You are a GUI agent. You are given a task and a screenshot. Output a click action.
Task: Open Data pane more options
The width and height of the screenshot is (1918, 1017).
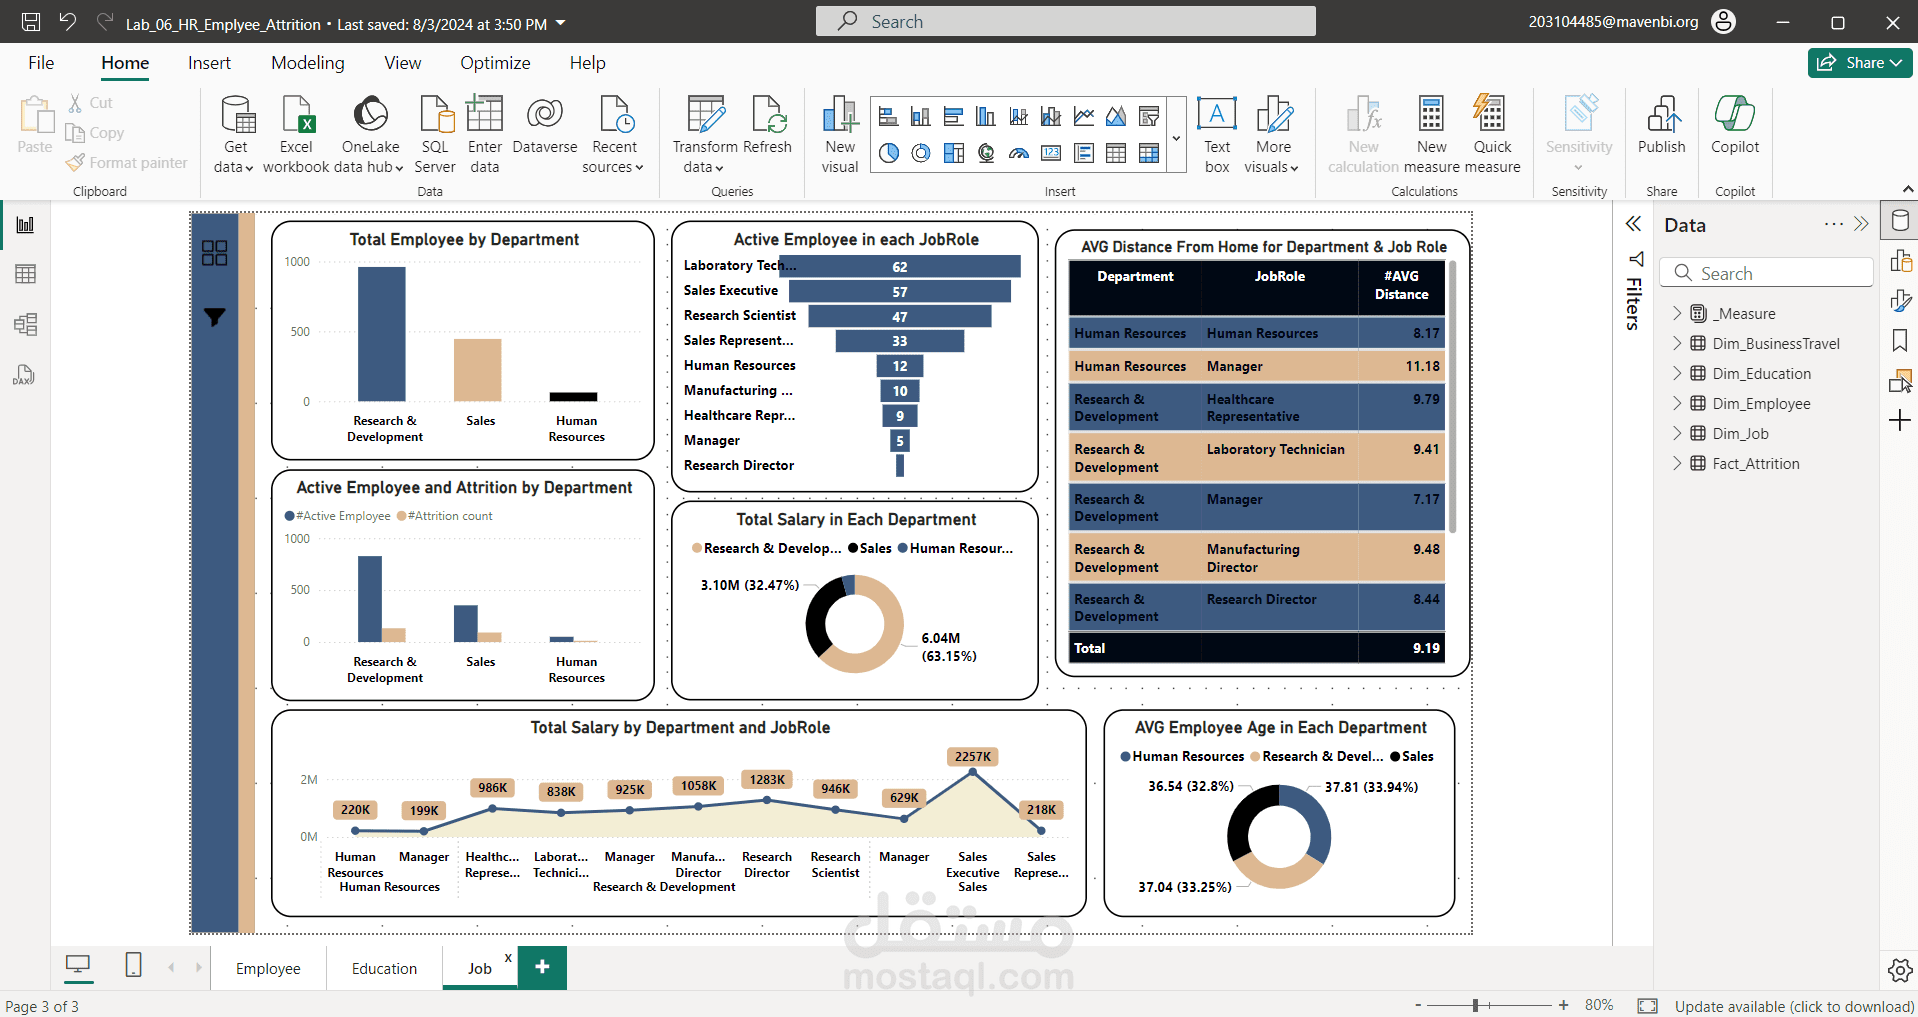click(x=1833, y=224)
